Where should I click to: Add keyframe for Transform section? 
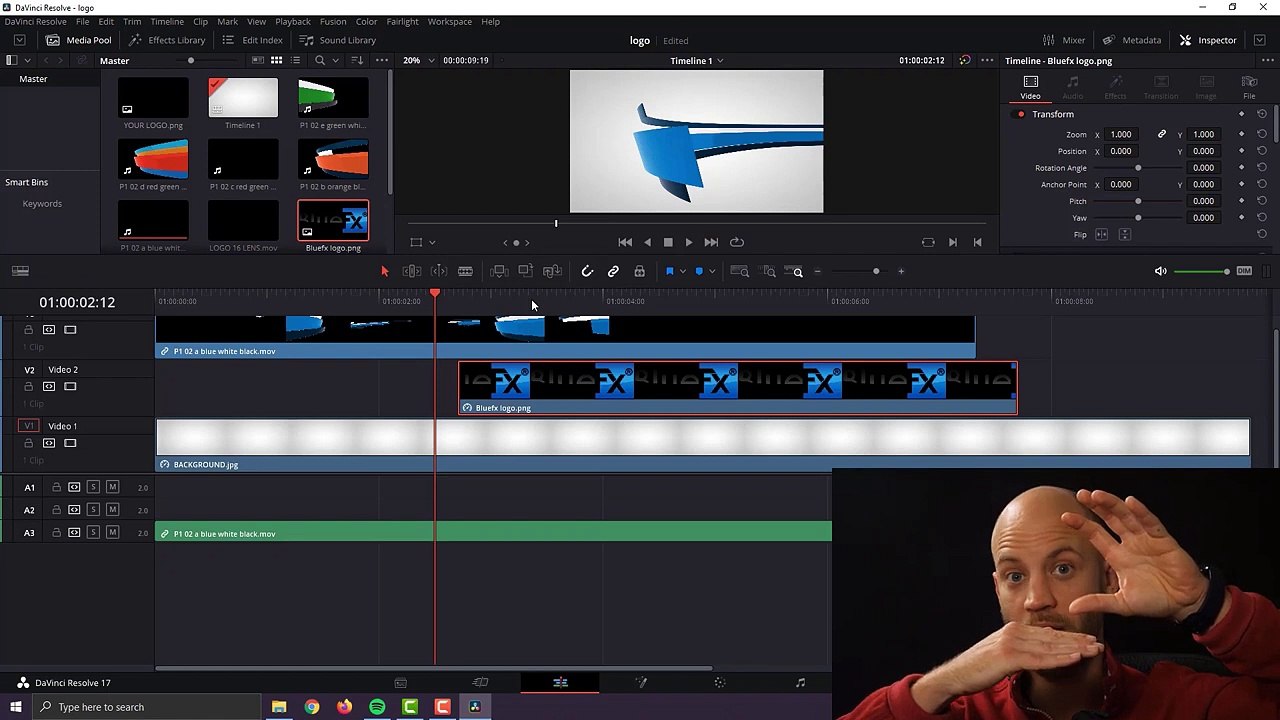[x=1242, y=114]
